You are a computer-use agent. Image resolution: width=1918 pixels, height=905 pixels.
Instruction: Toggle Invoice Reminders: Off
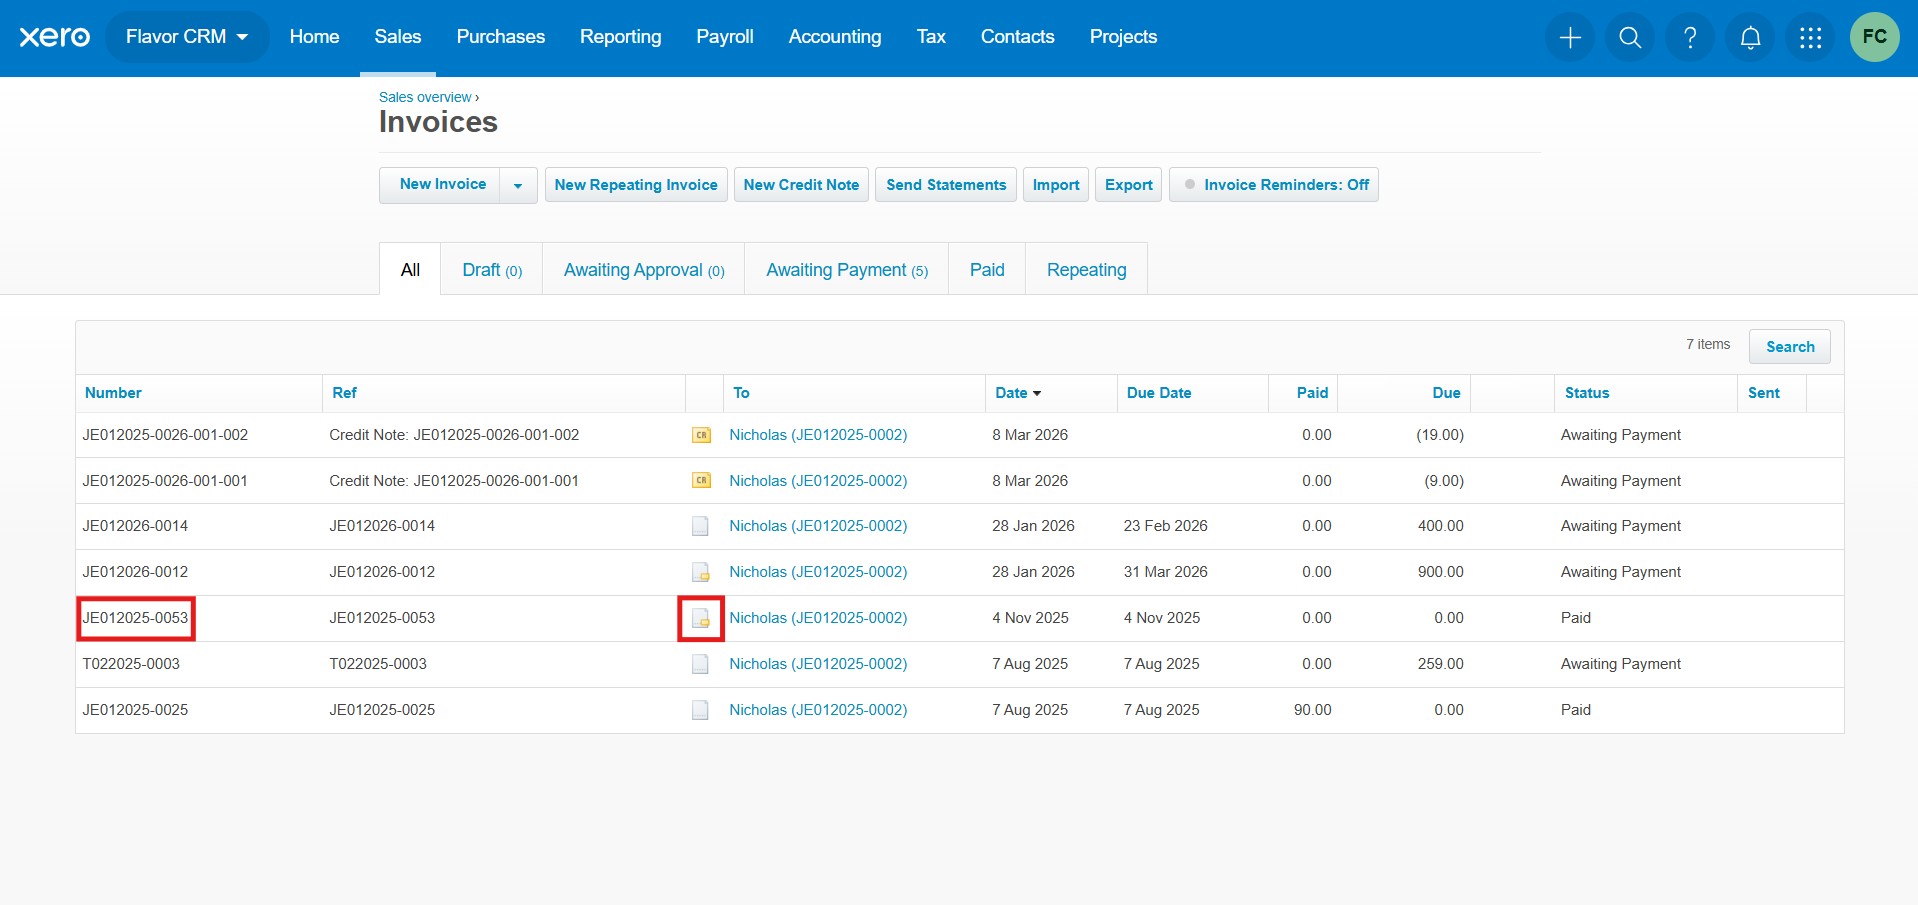(x=1274, y=185)
